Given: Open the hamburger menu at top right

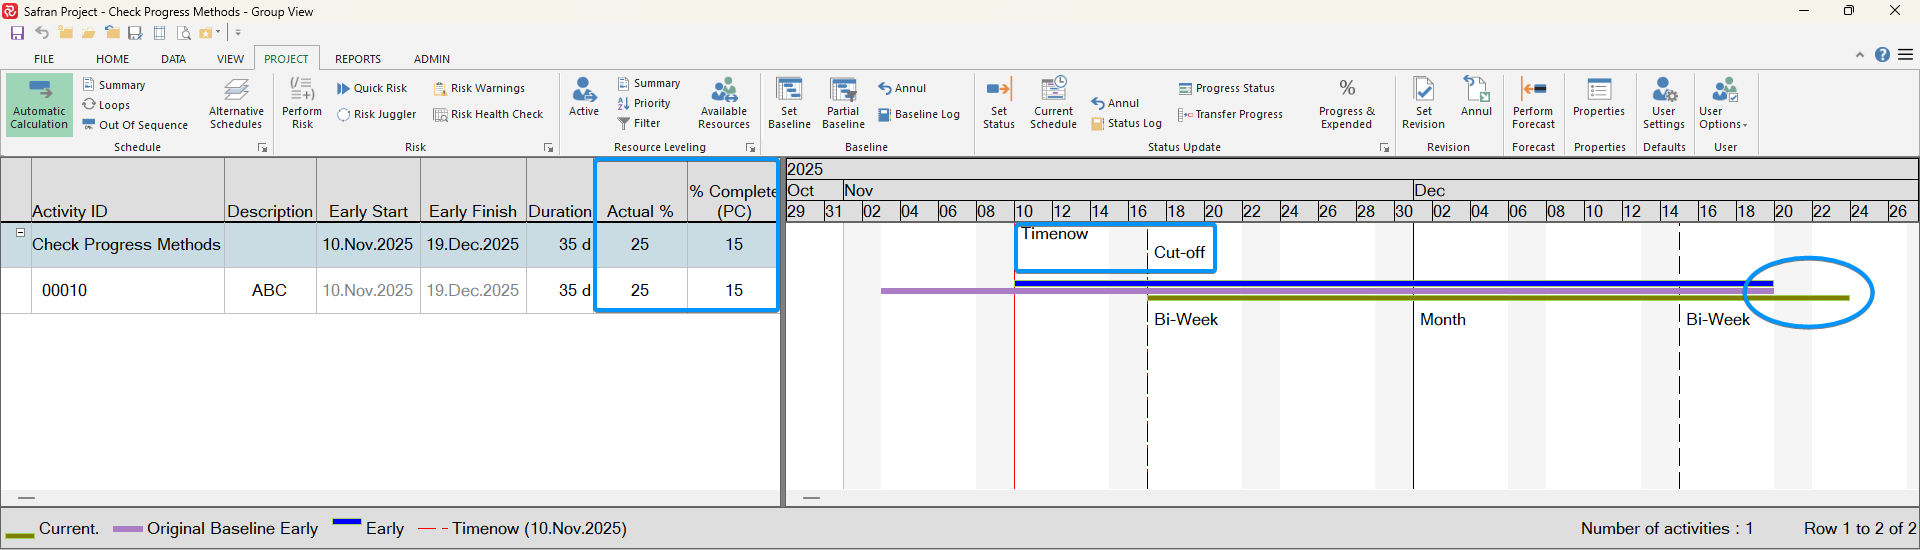Looking at the screenshot, I should pyautogui.click(x=1906, y=55).
